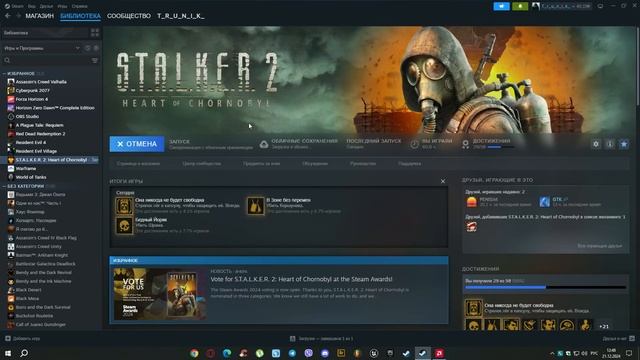
Task: Click the green notifications button
Action: pos(520,6)
